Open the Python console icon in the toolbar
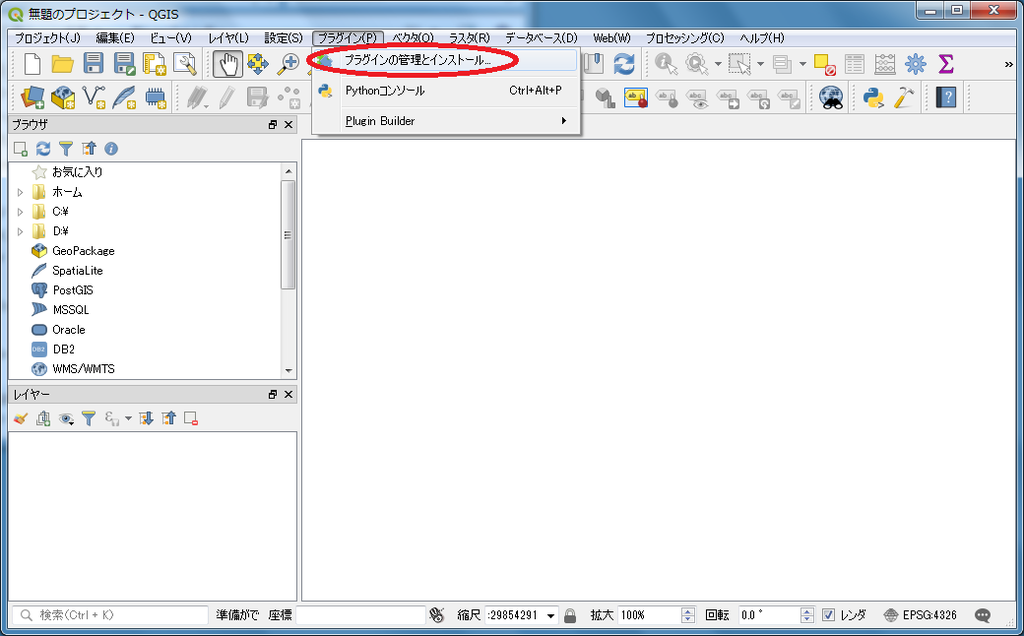The image size is (1024, 636). click(x=873, y=97)
